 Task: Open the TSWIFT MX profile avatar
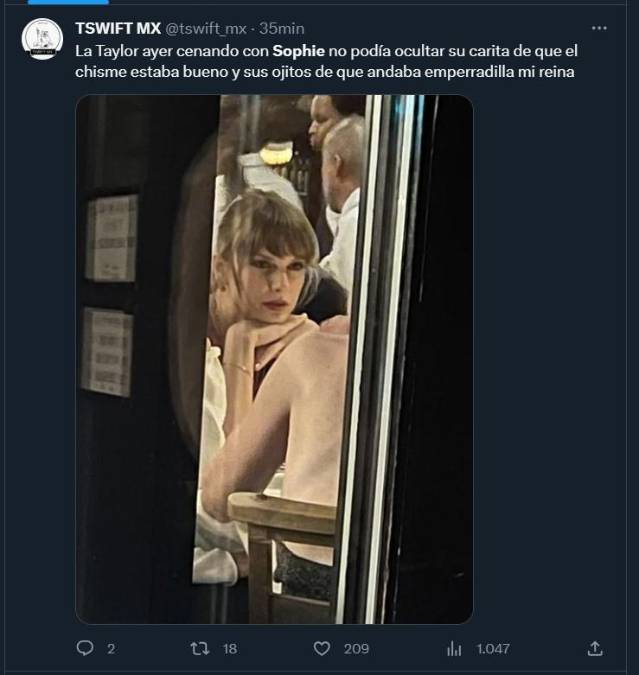[x=43, y=39]
